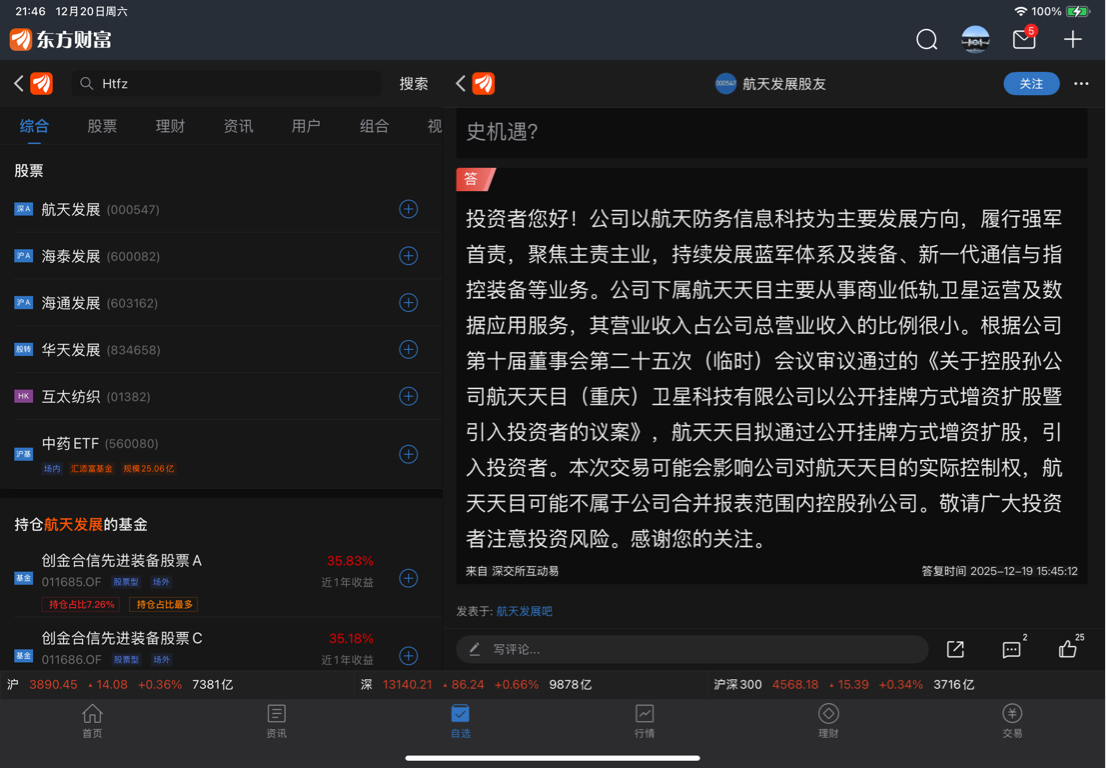The width and height of the screenshot is (1106, 768).
Task: Click the 搜索 search button
Action: [413, 84]
